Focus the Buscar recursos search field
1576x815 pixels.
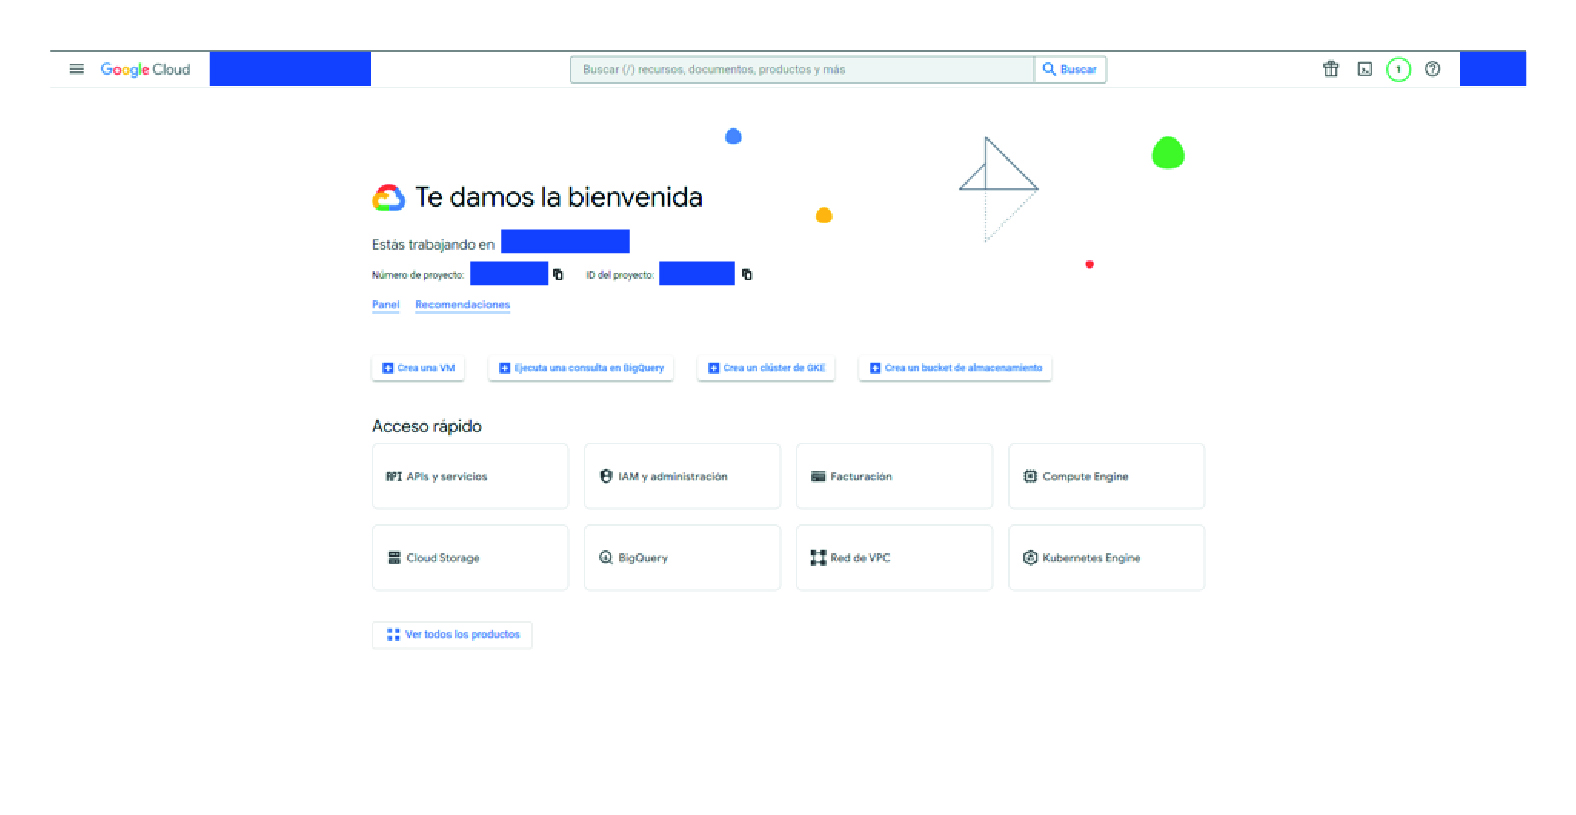pyautogui.click(x=802, y=69)
